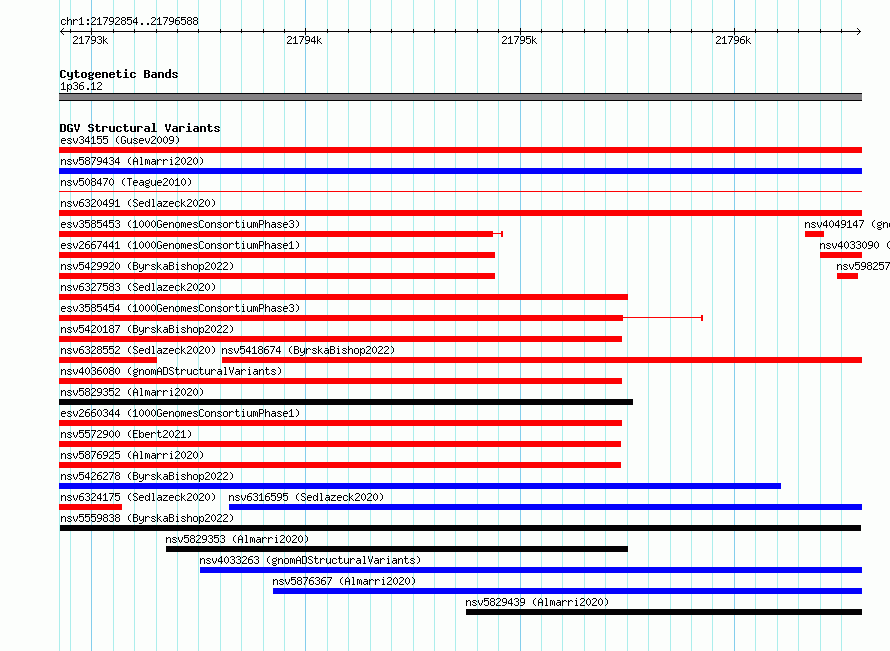Select nsv6324175 (Sedlazeck2020) label
Viewport: 890px width, 651px height.
click(138, 497)
